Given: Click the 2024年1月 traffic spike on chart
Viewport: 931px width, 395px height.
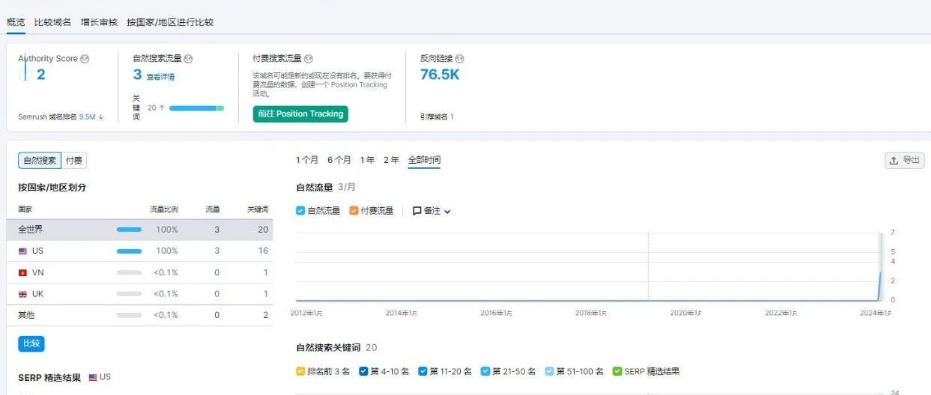Looking at the screenshot, I should coord(881,285).
